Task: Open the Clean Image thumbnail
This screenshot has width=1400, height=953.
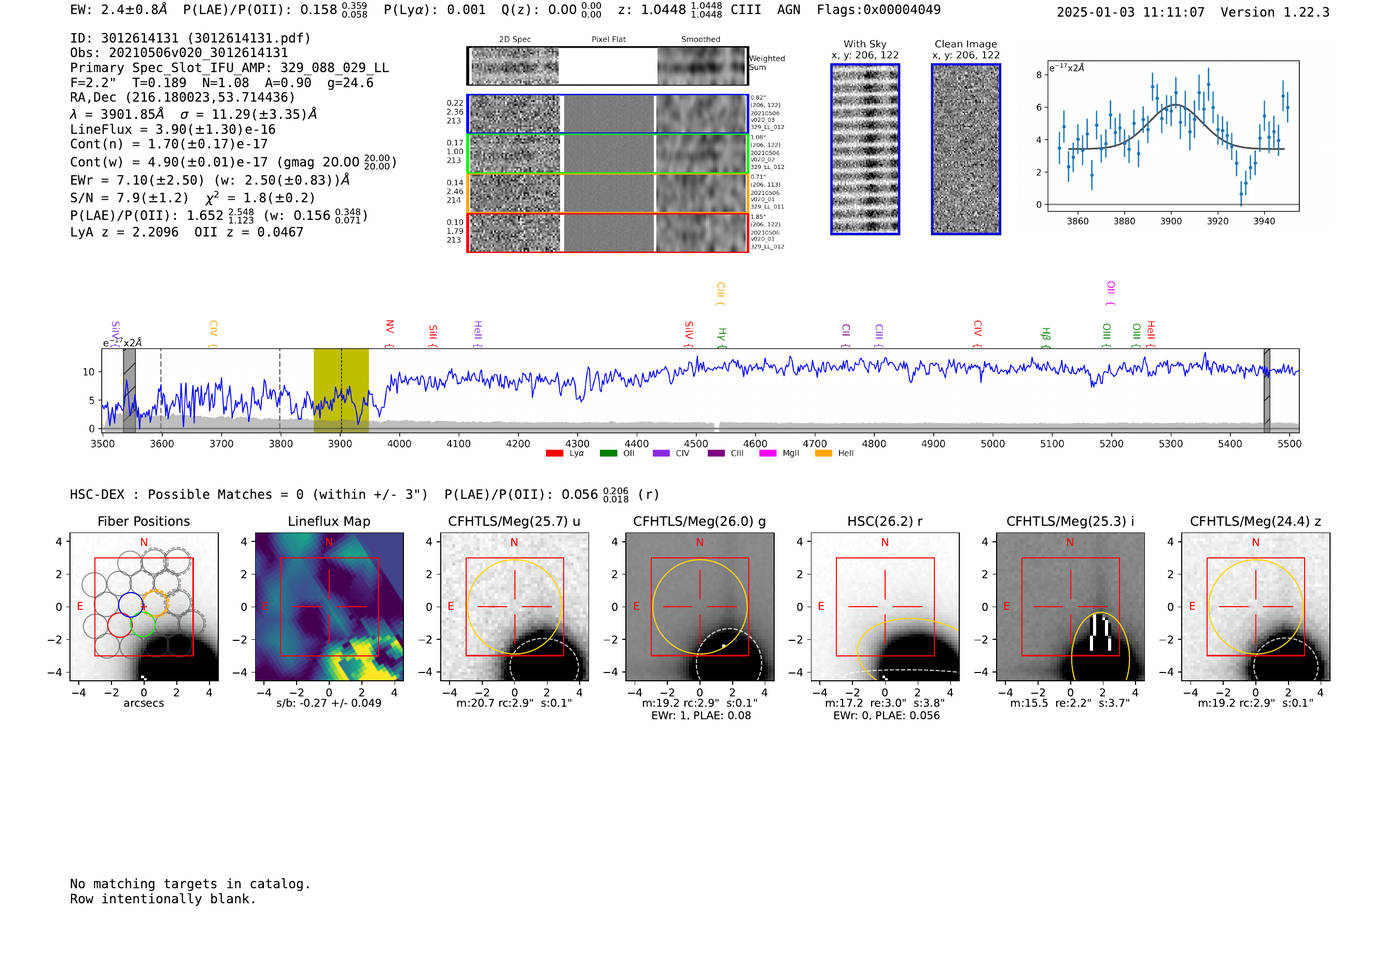Action: [966, 149]
